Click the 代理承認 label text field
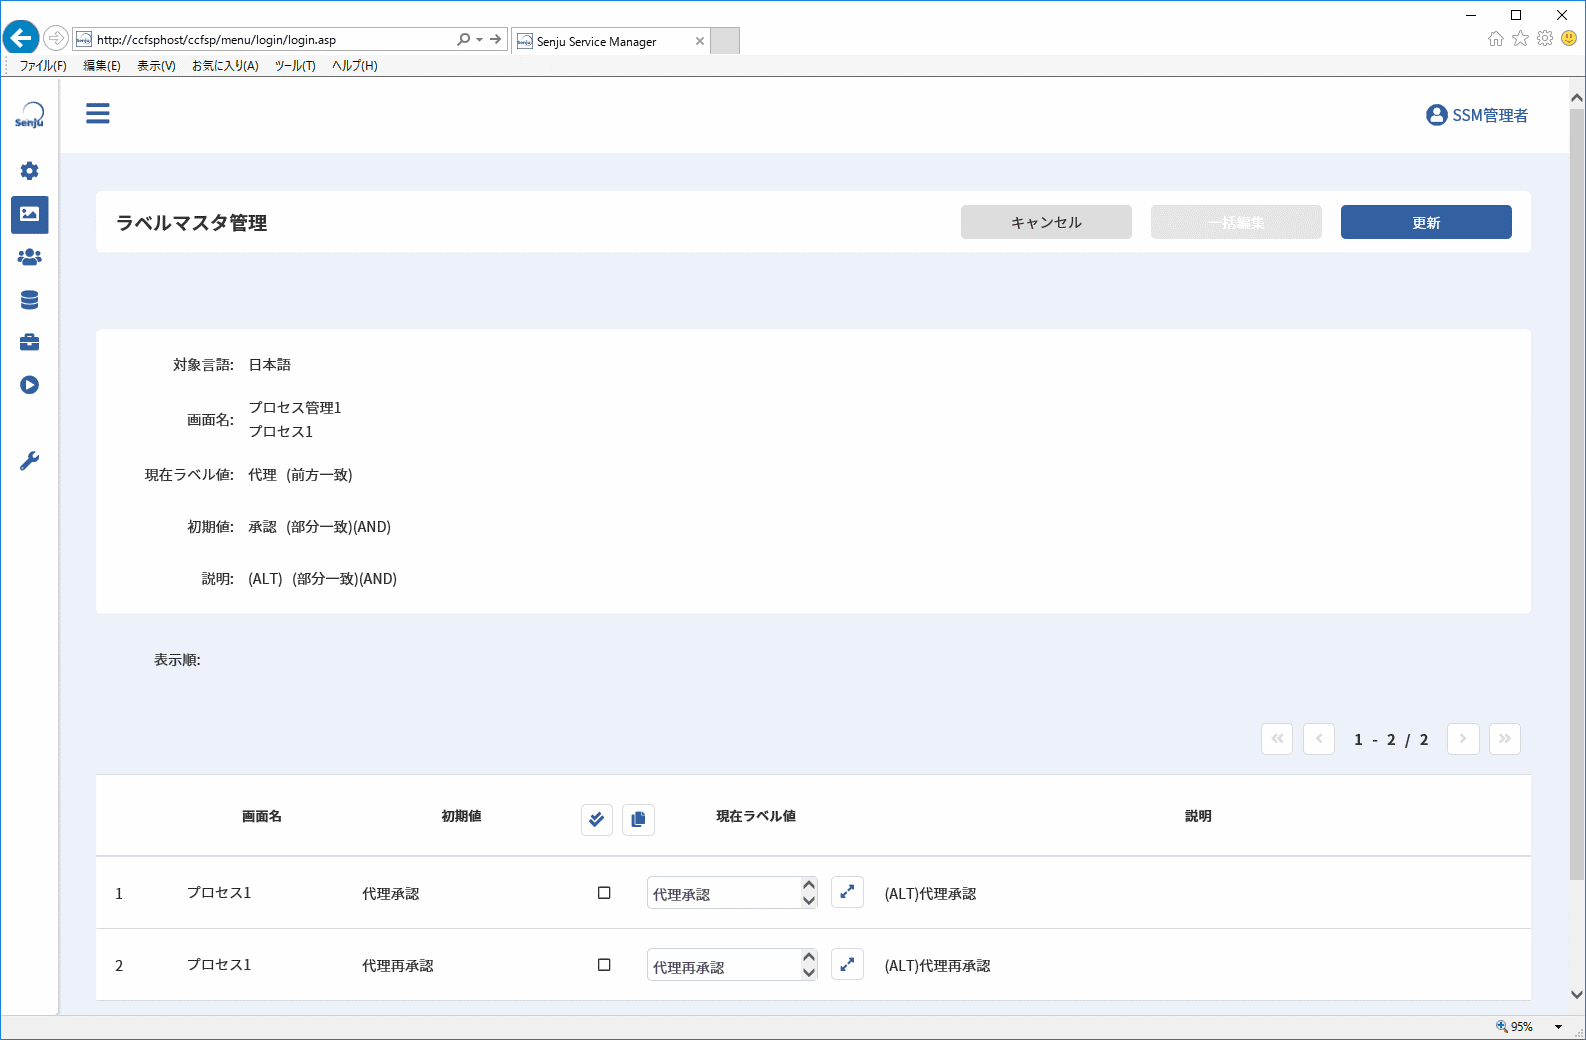The image size is (1586, 1040). click(724, 893)
